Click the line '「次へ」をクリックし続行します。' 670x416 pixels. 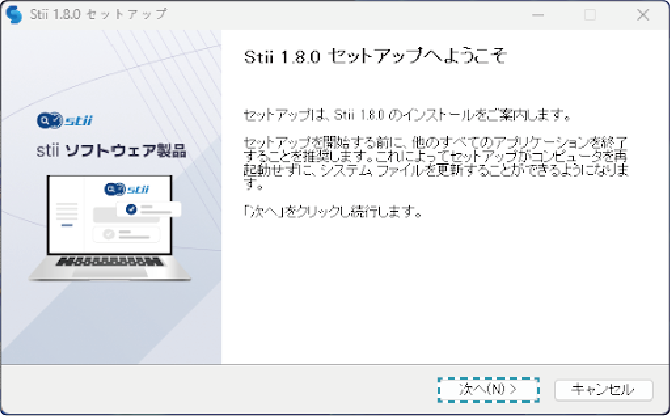click(333, 211)
